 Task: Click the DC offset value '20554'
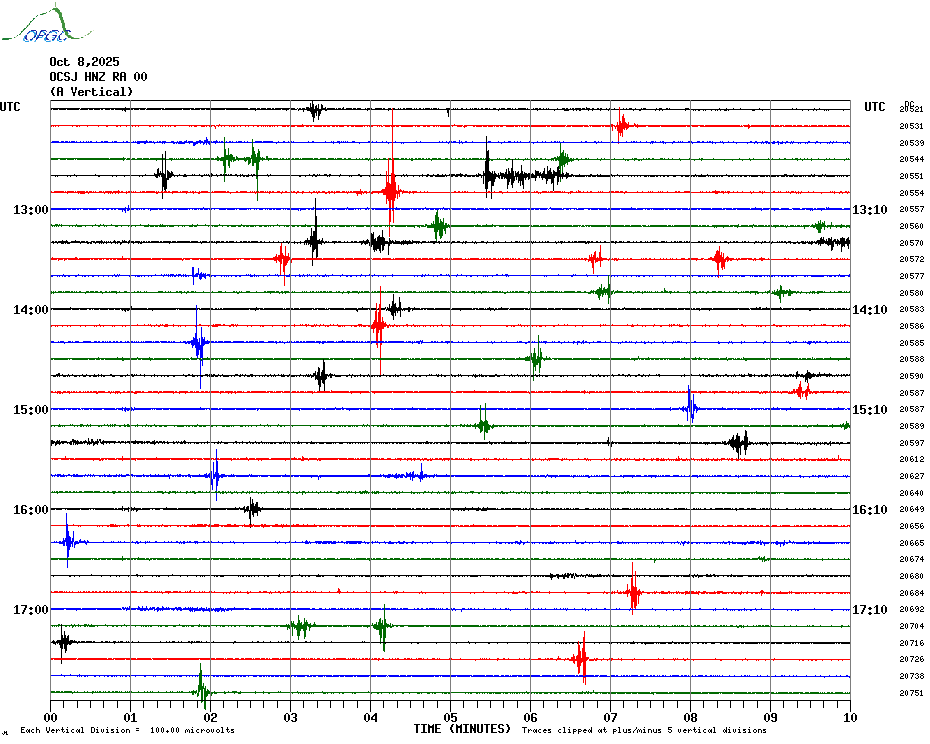tap(912, 193)
